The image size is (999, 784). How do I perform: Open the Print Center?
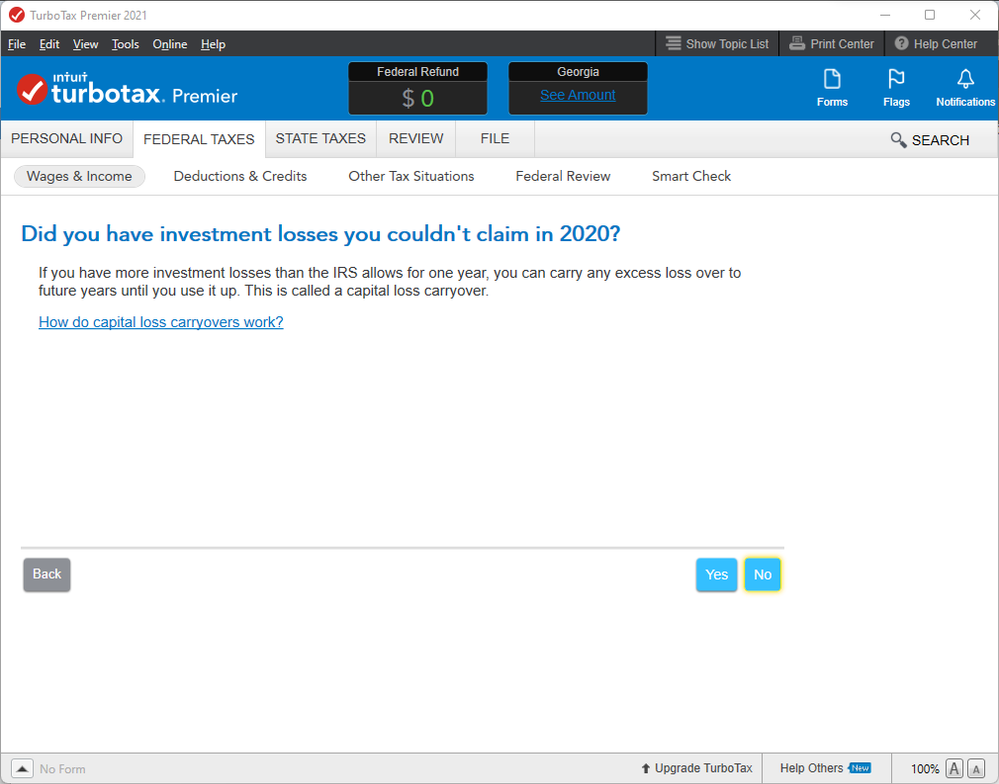831,44
